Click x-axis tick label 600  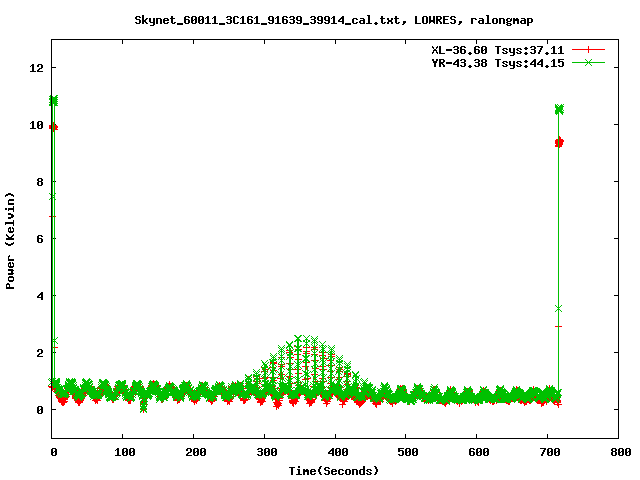tap(479, 452)
